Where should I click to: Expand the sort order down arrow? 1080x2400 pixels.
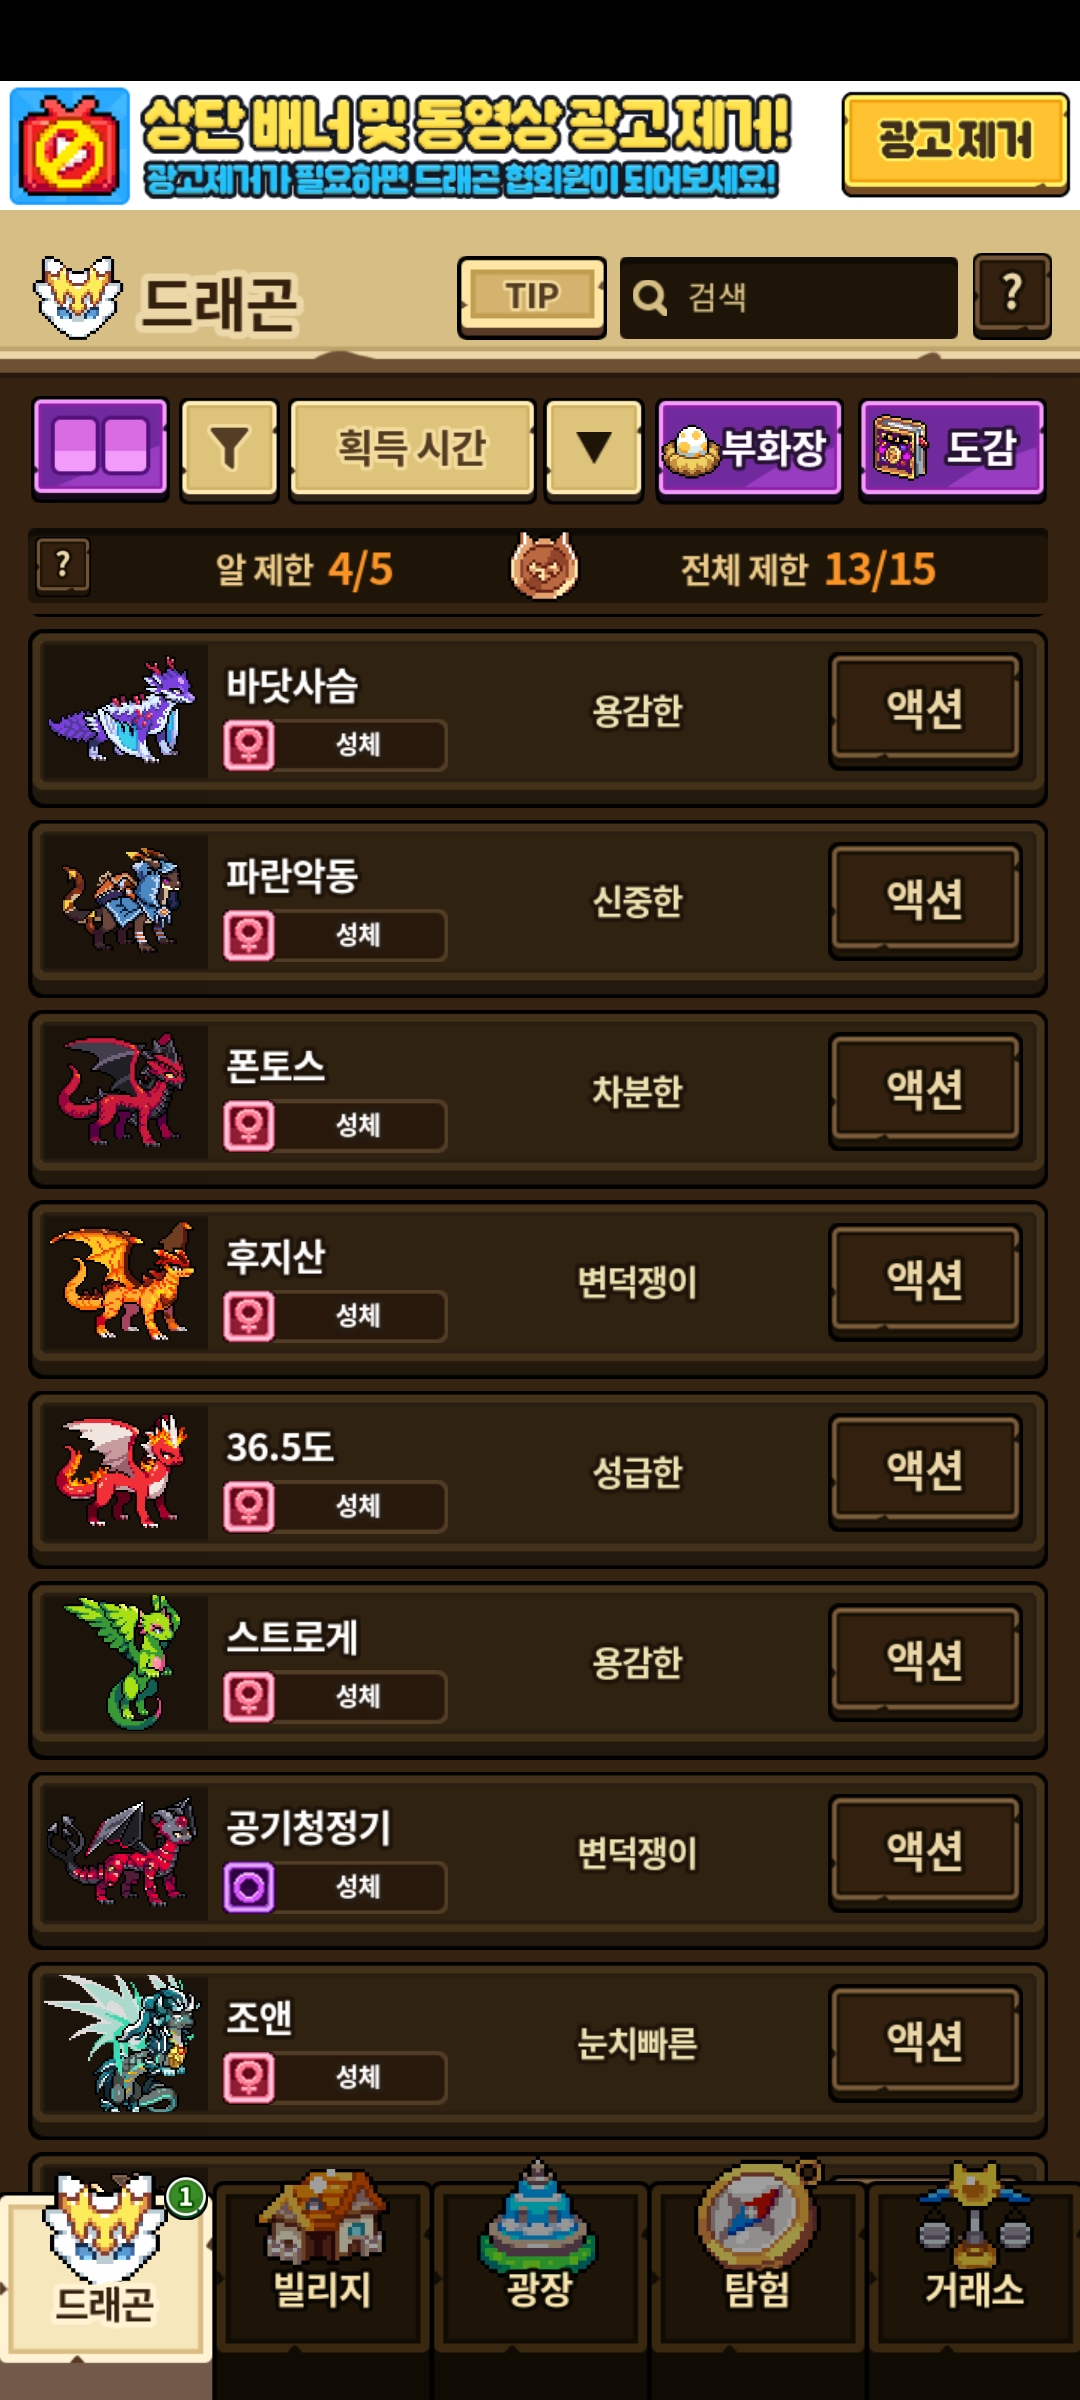pos(594,447)
